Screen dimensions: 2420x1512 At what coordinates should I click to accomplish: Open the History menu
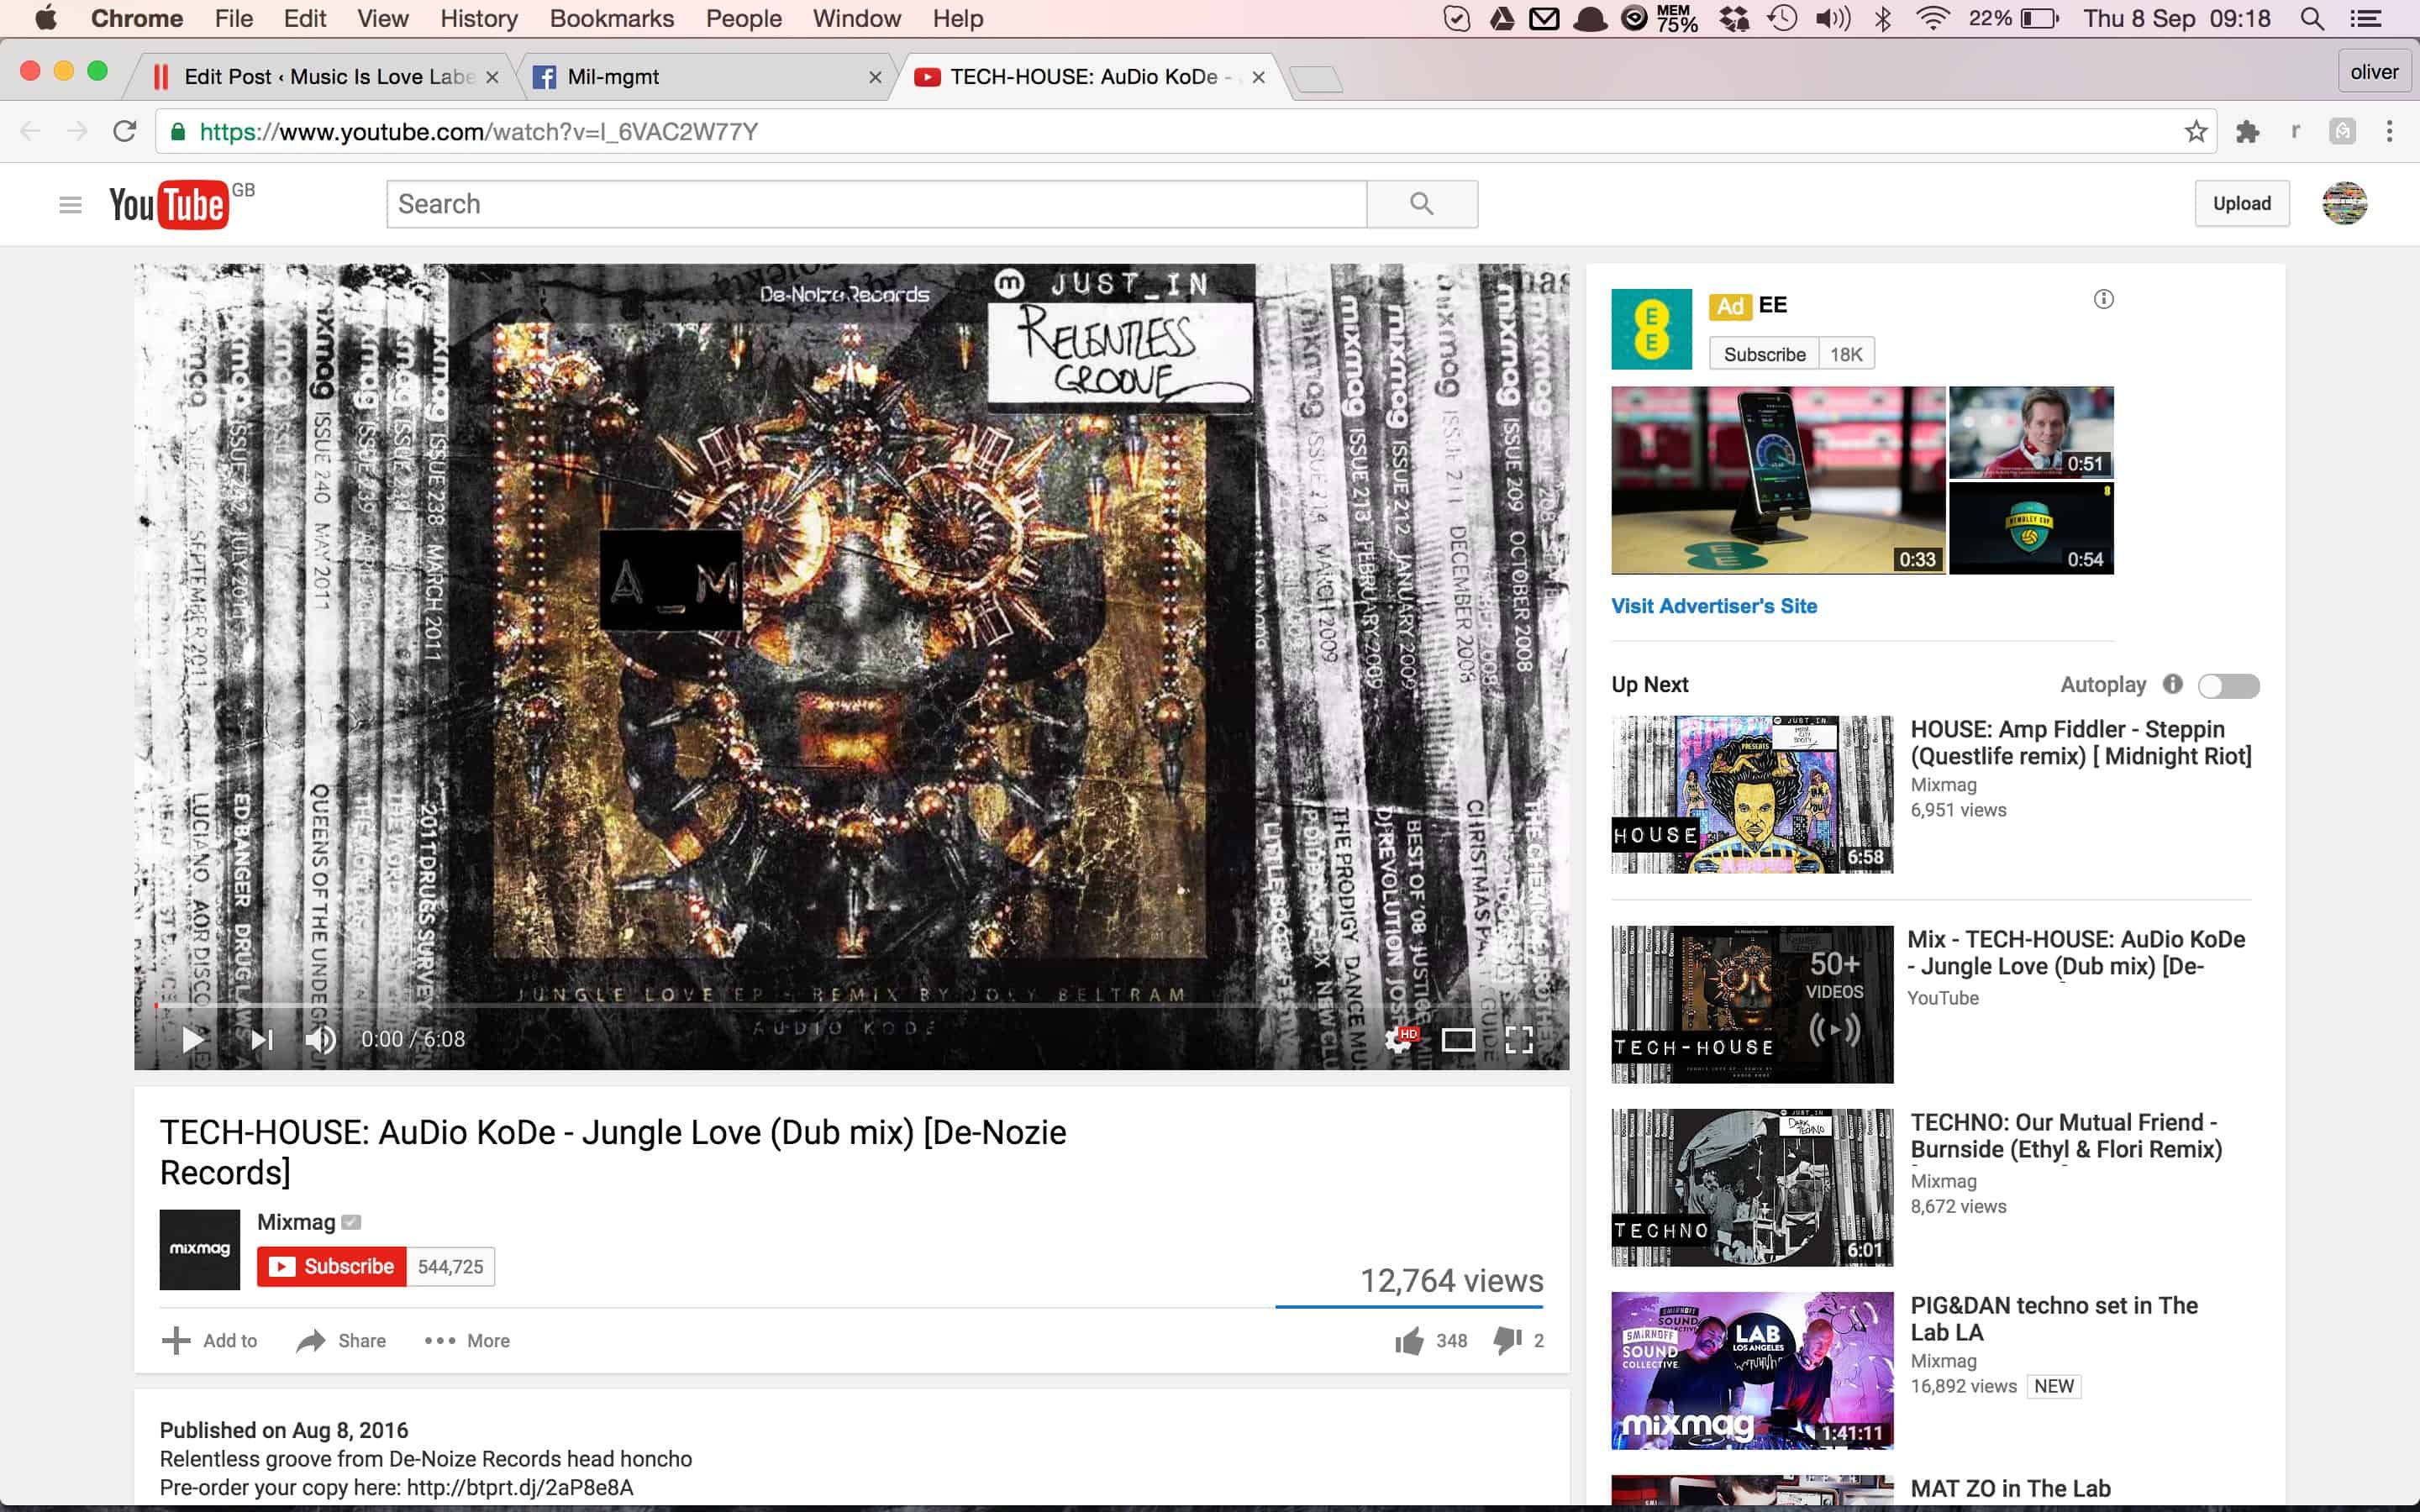tap(479, 18)
